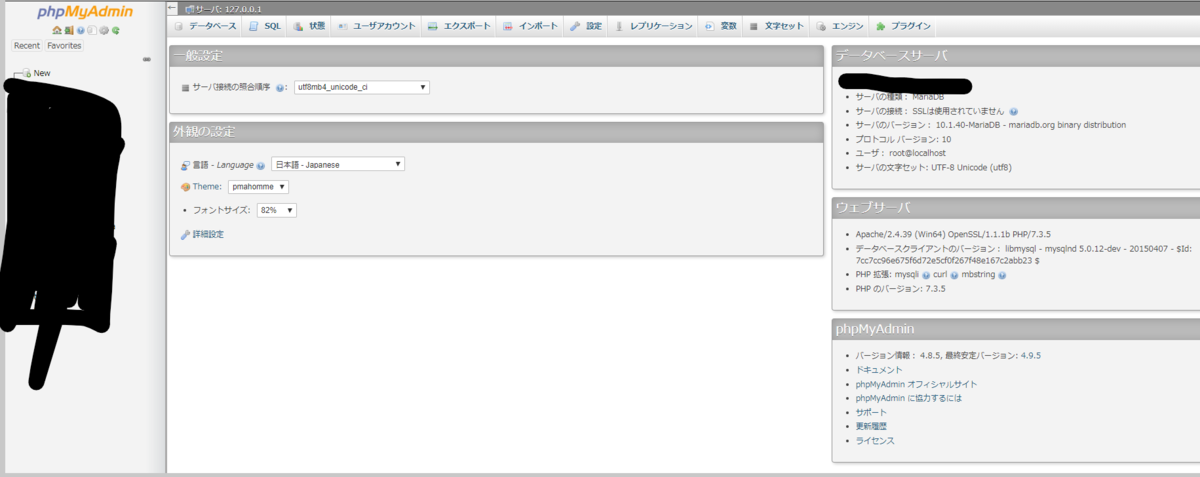Click help icon after curl extension

955,274
